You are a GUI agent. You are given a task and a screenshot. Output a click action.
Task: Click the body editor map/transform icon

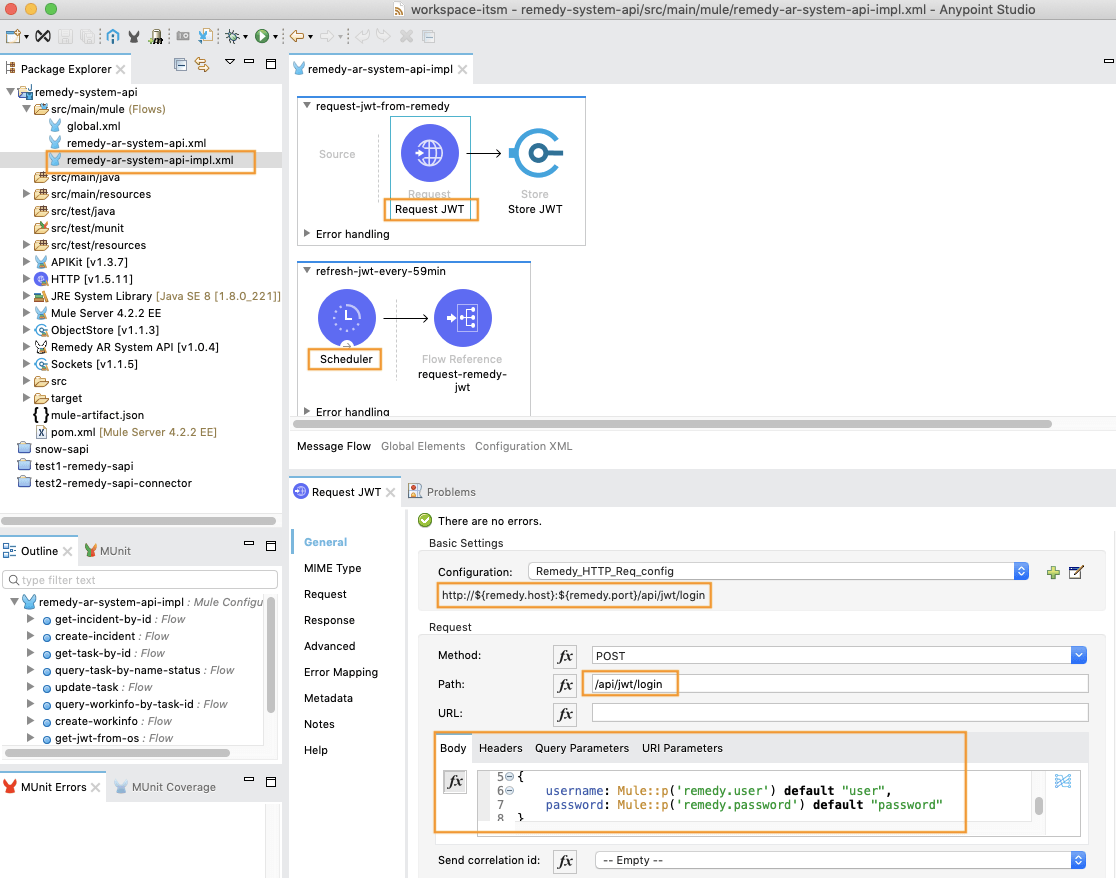[1063, 781]
